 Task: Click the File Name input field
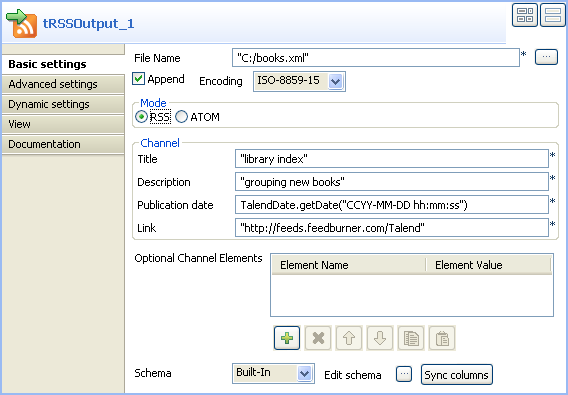[376, 58]
